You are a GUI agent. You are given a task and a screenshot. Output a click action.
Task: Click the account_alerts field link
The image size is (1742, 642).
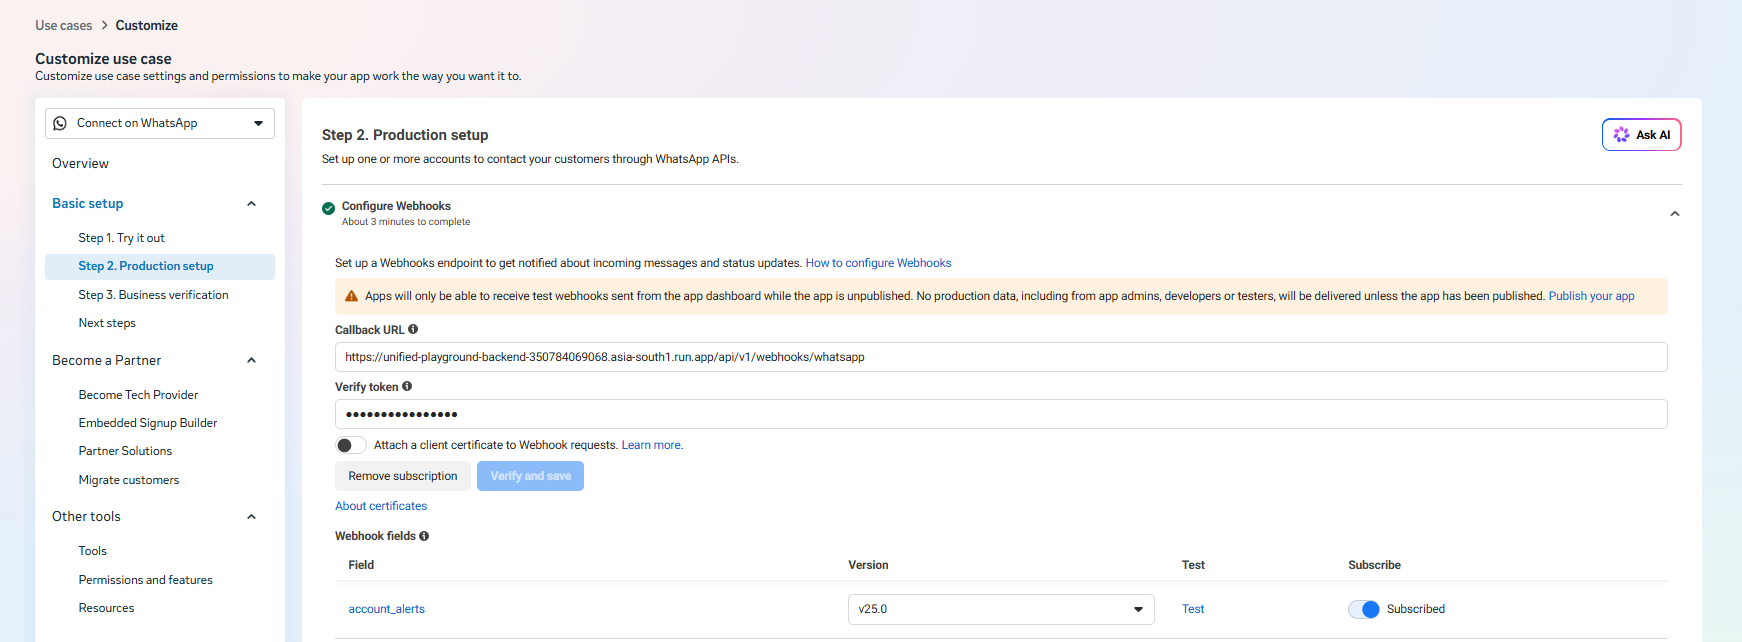pos(386,609)
